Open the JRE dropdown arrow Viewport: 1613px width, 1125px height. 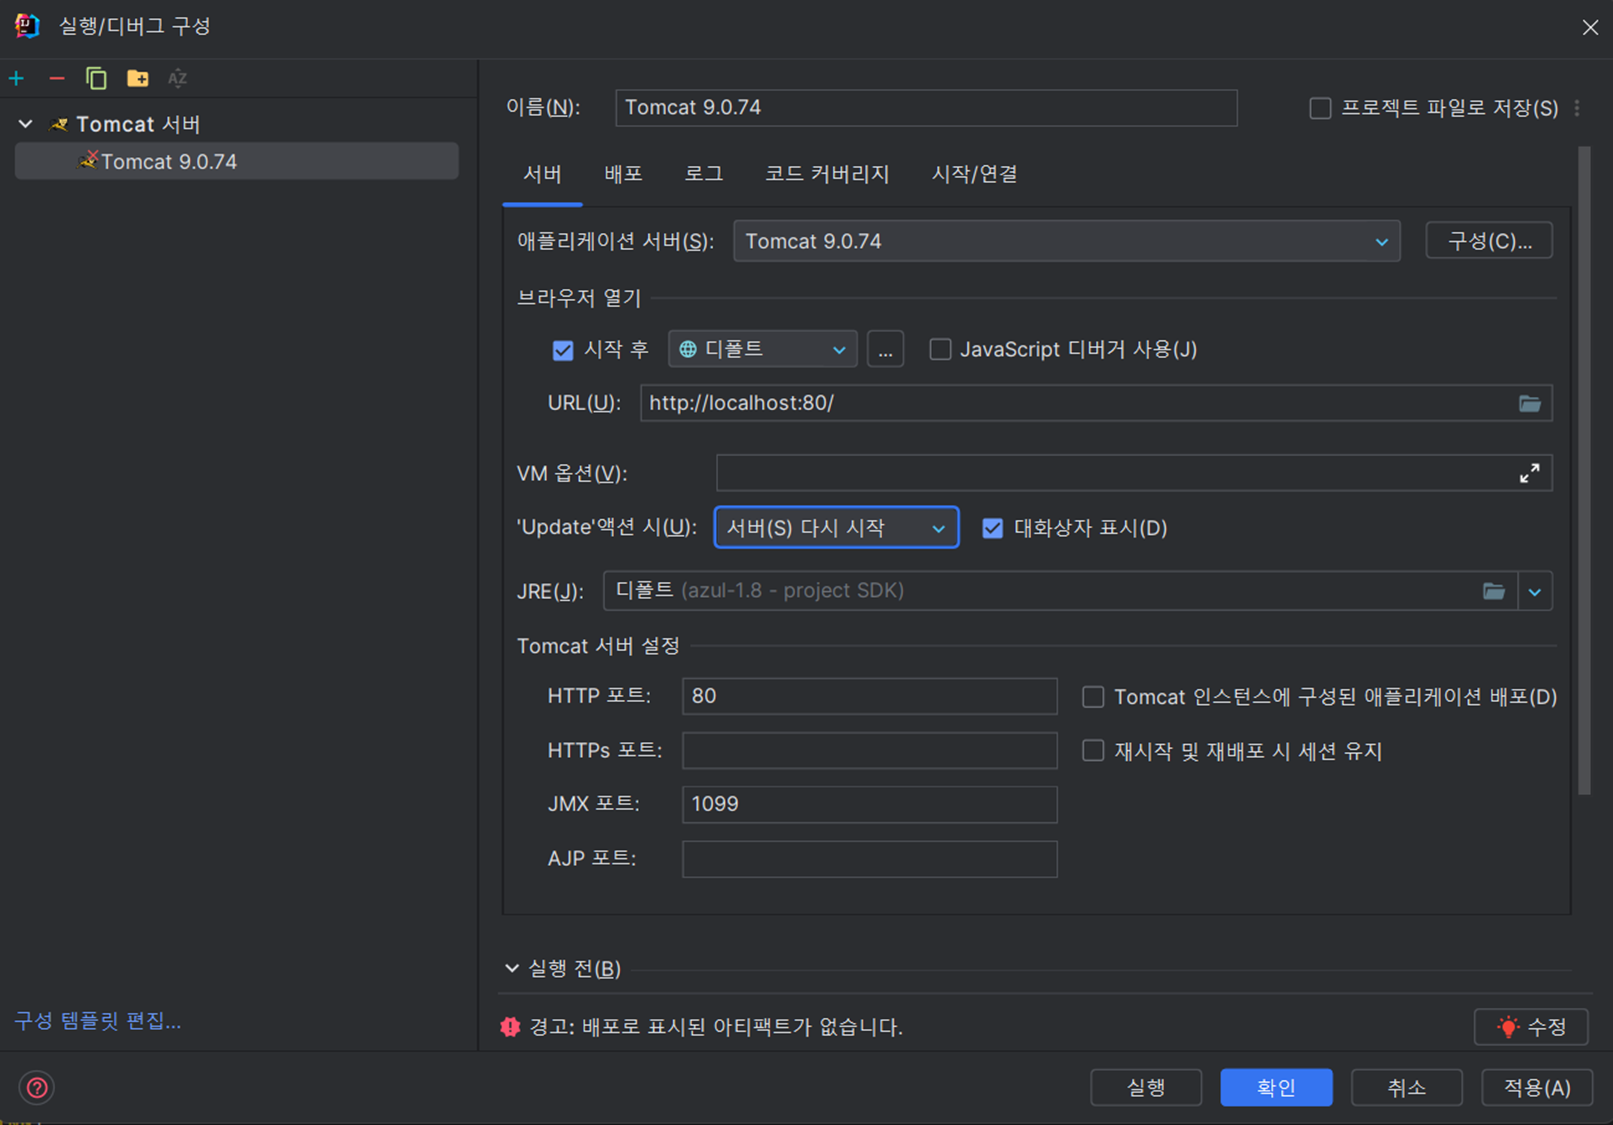[x=1535, y=592]
